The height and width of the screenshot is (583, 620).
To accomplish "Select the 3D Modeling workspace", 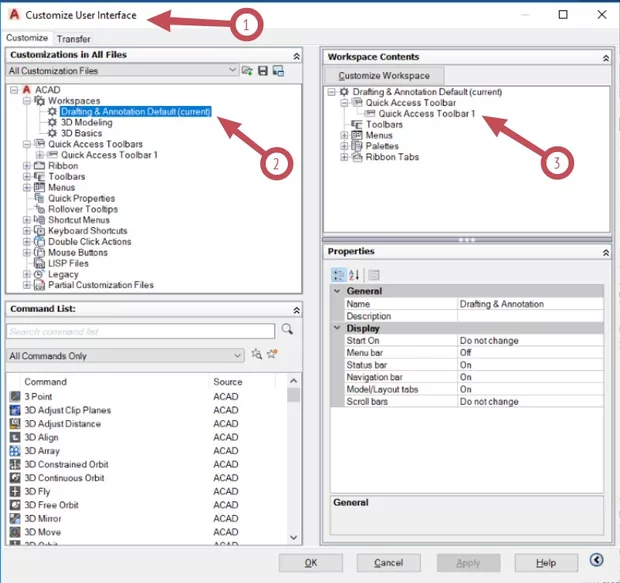I will point(87,122).
